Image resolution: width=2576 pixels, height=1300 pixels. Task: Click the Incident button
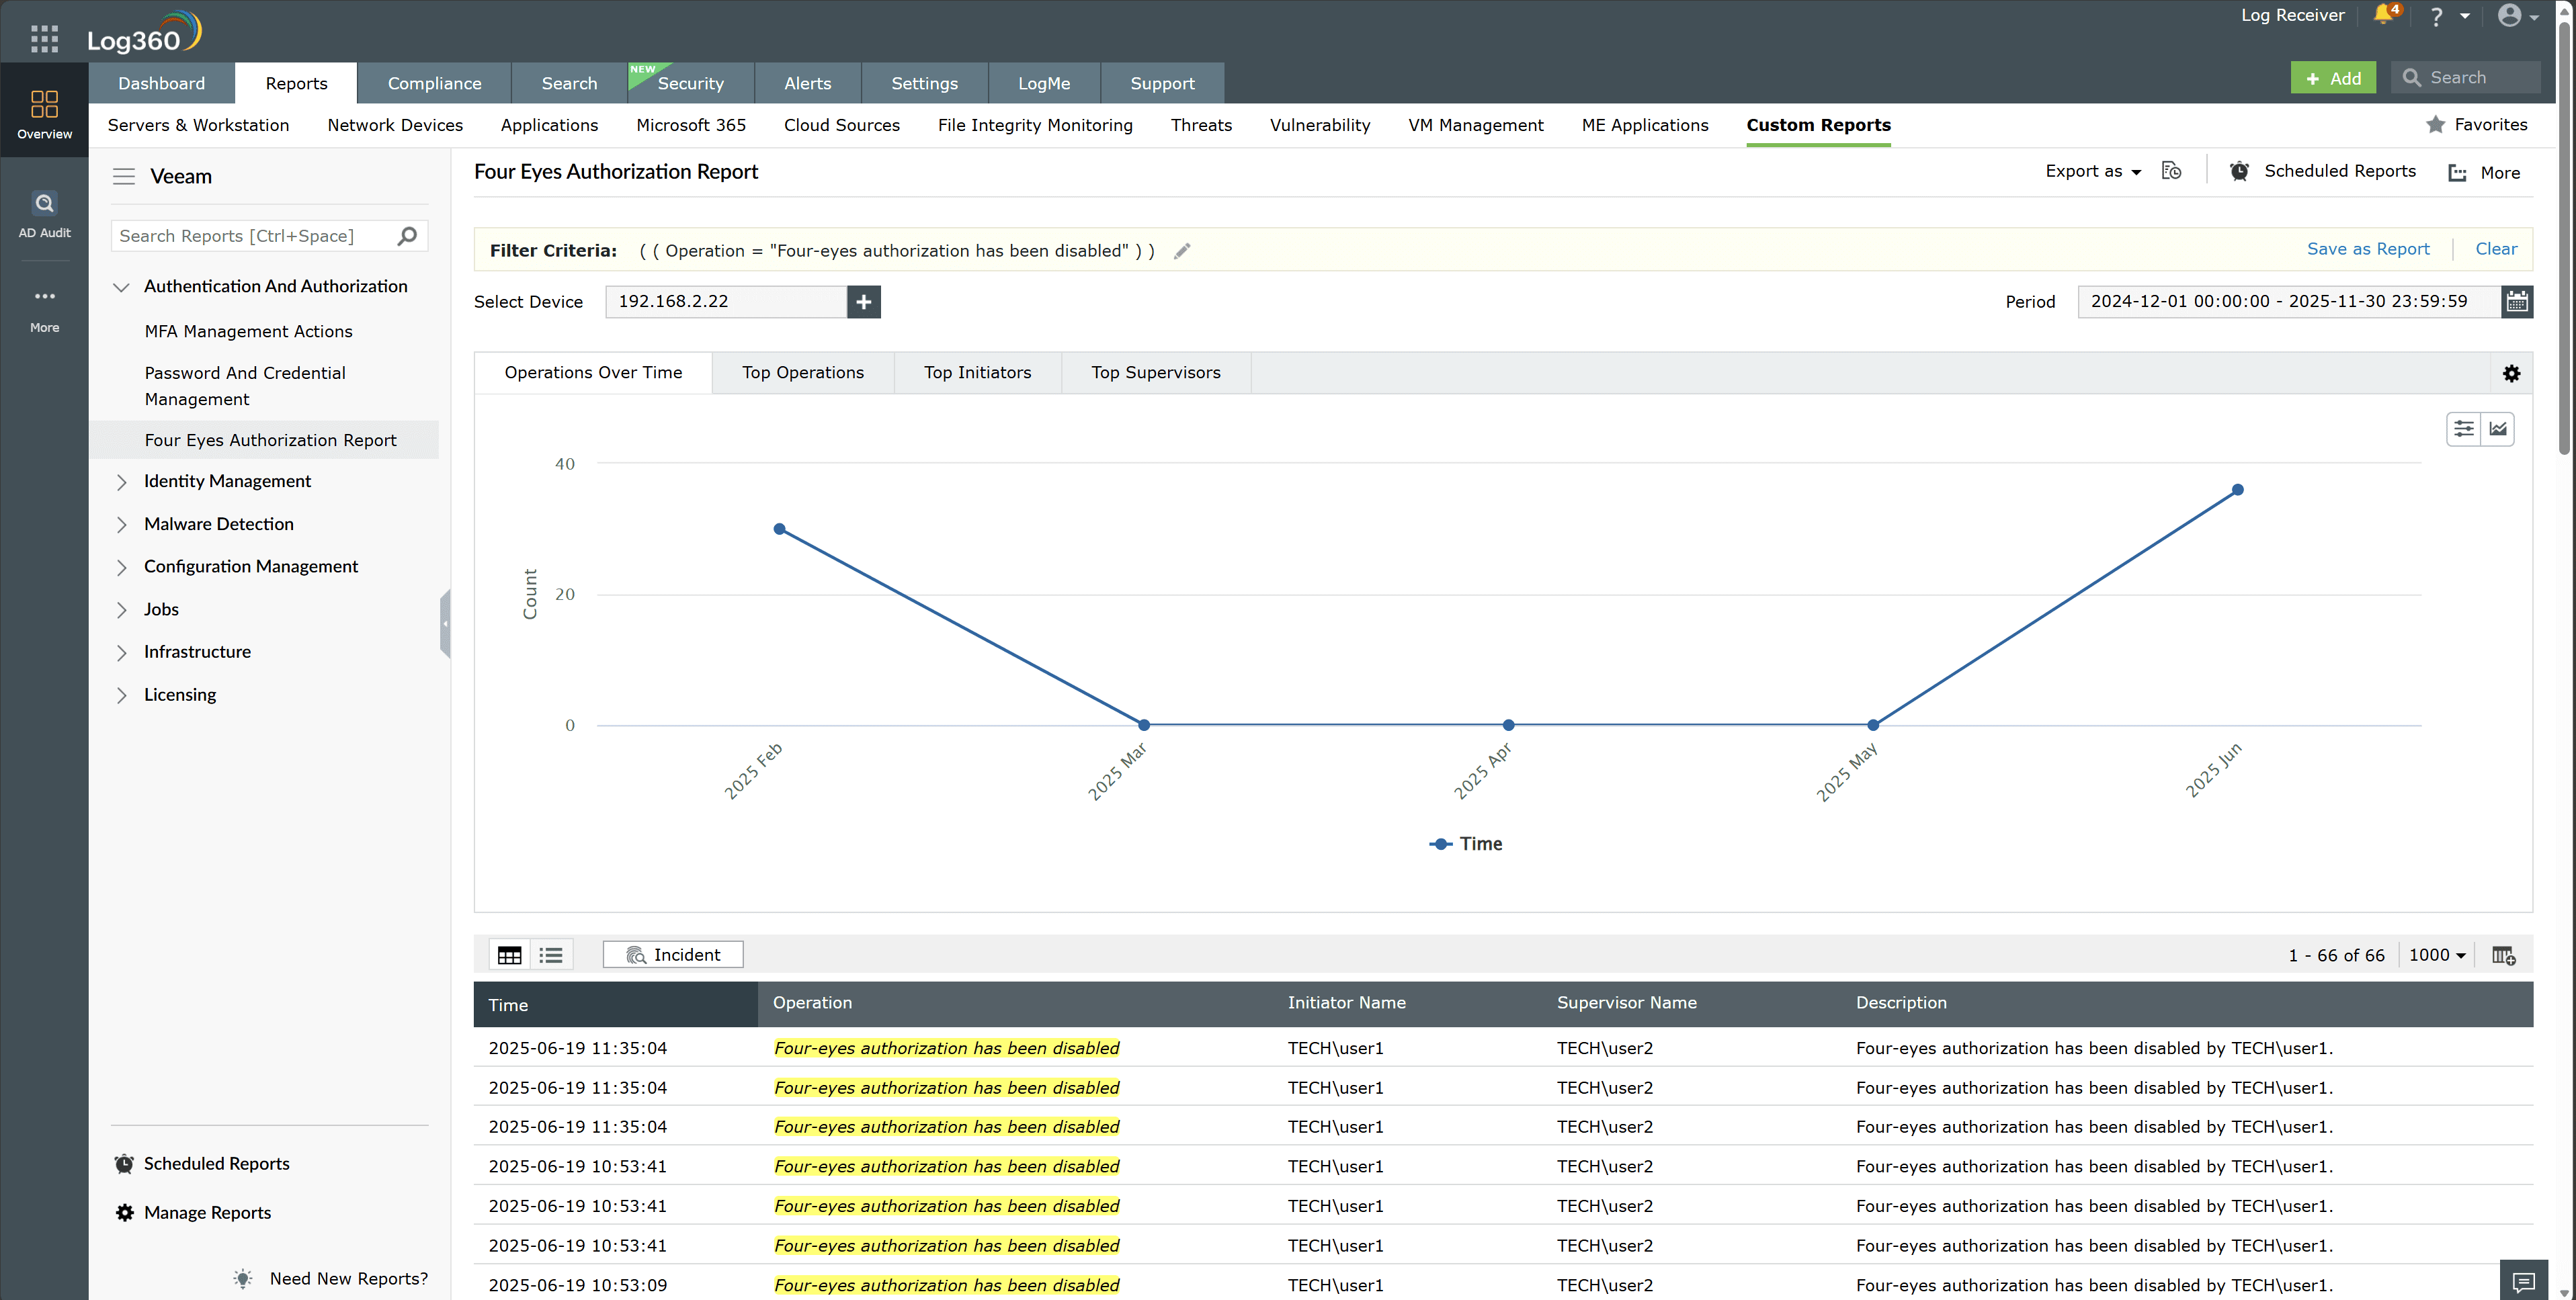click(x=673, y=955)
